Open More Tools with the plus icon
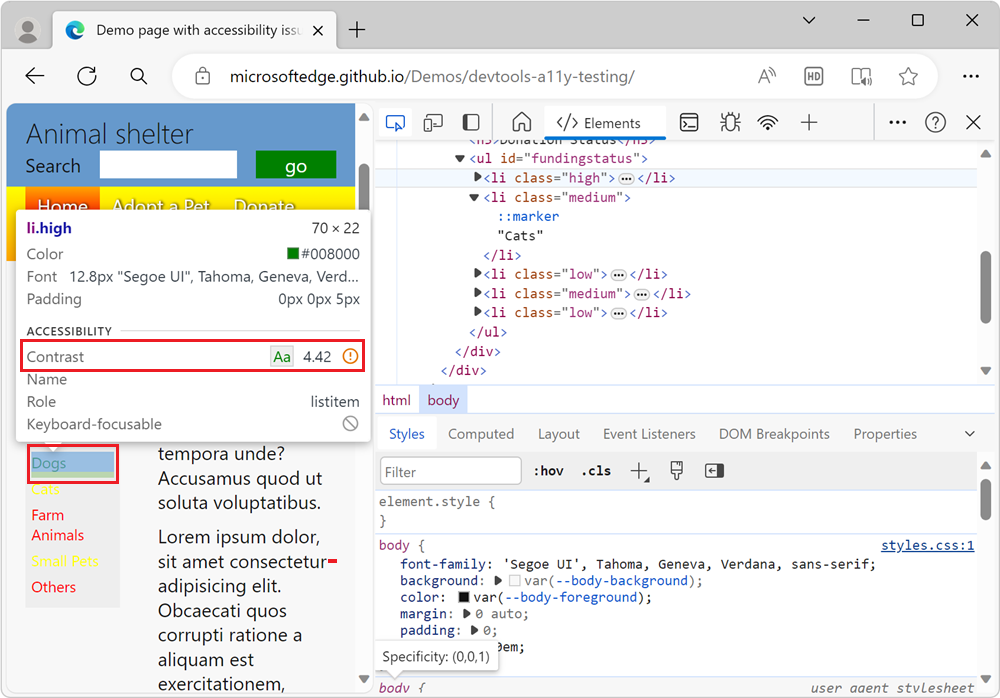The image size is (1000, 698). point(809,122)
